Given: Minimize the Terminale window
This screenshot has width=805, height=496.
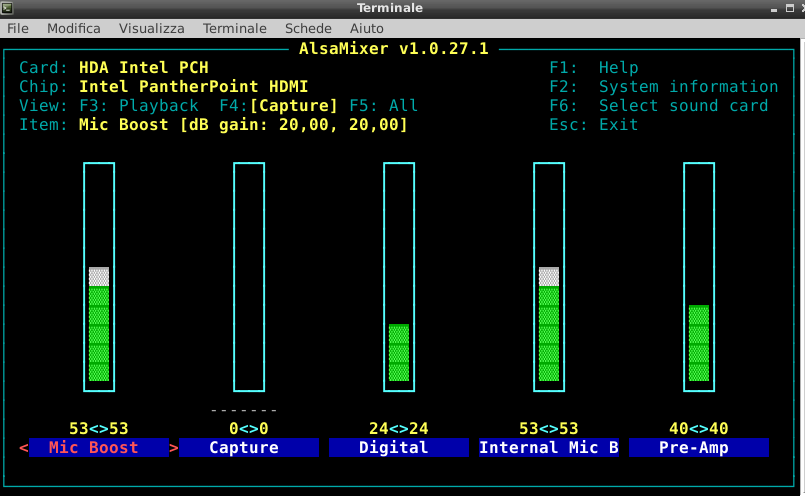Looking at the screenshot, I should coord(774,9).
